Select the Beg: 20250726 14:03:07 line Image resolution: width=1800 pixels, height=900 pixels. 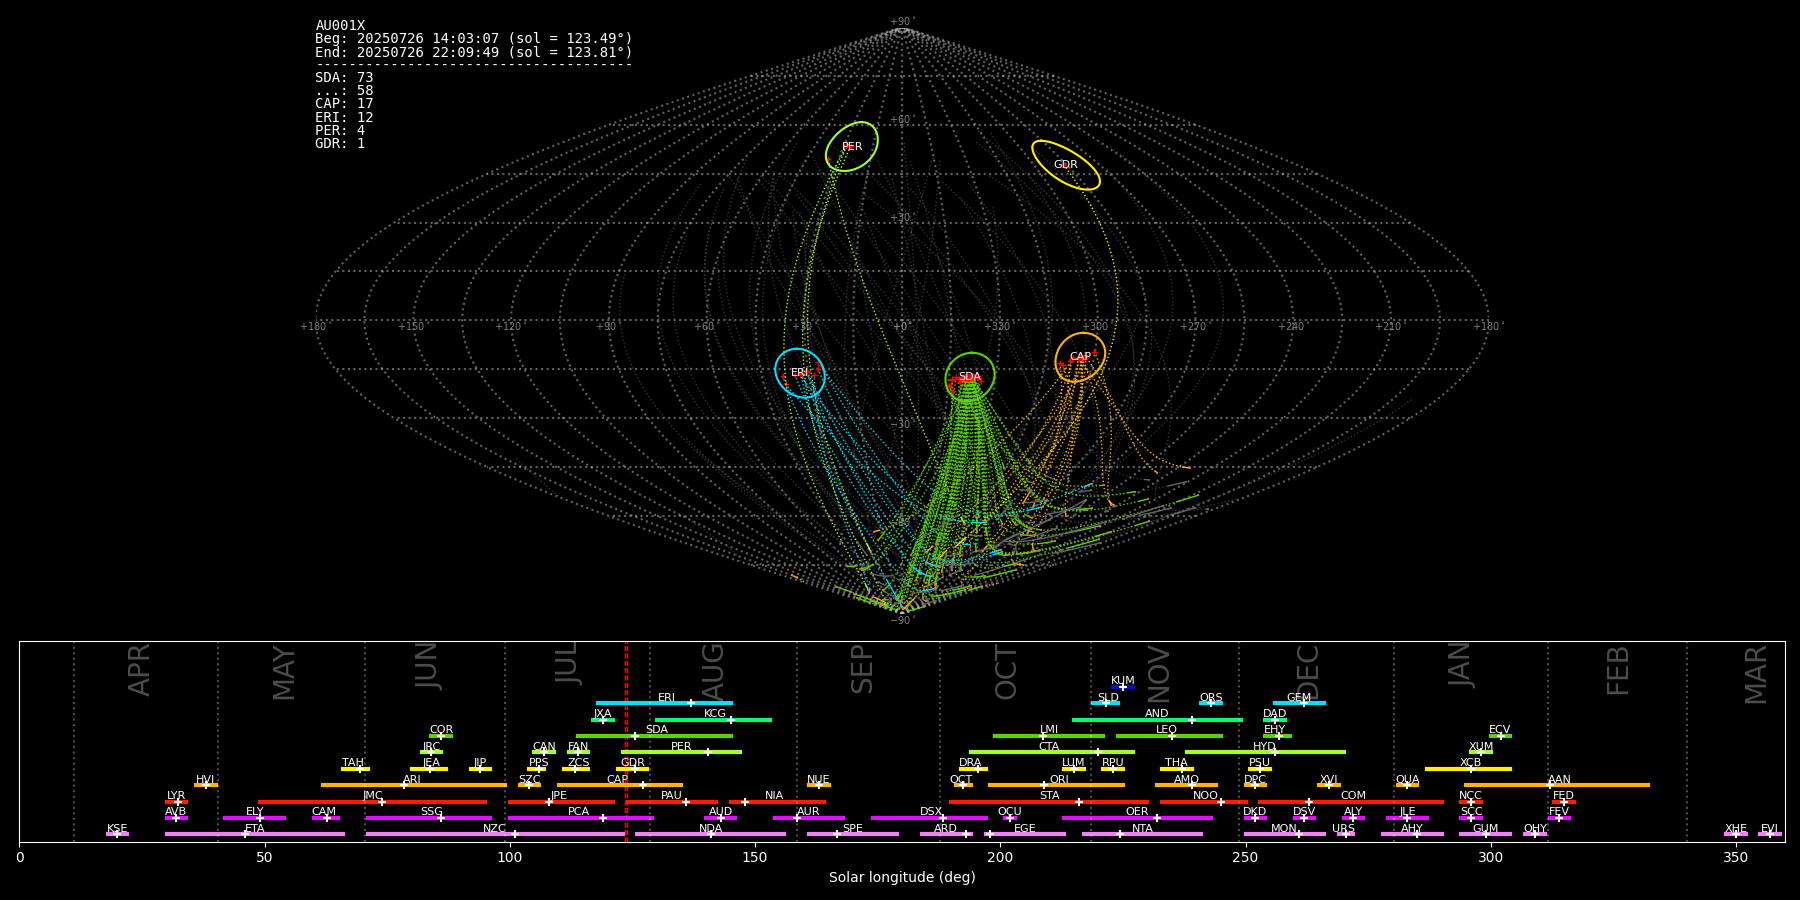(x=474, y=39)
